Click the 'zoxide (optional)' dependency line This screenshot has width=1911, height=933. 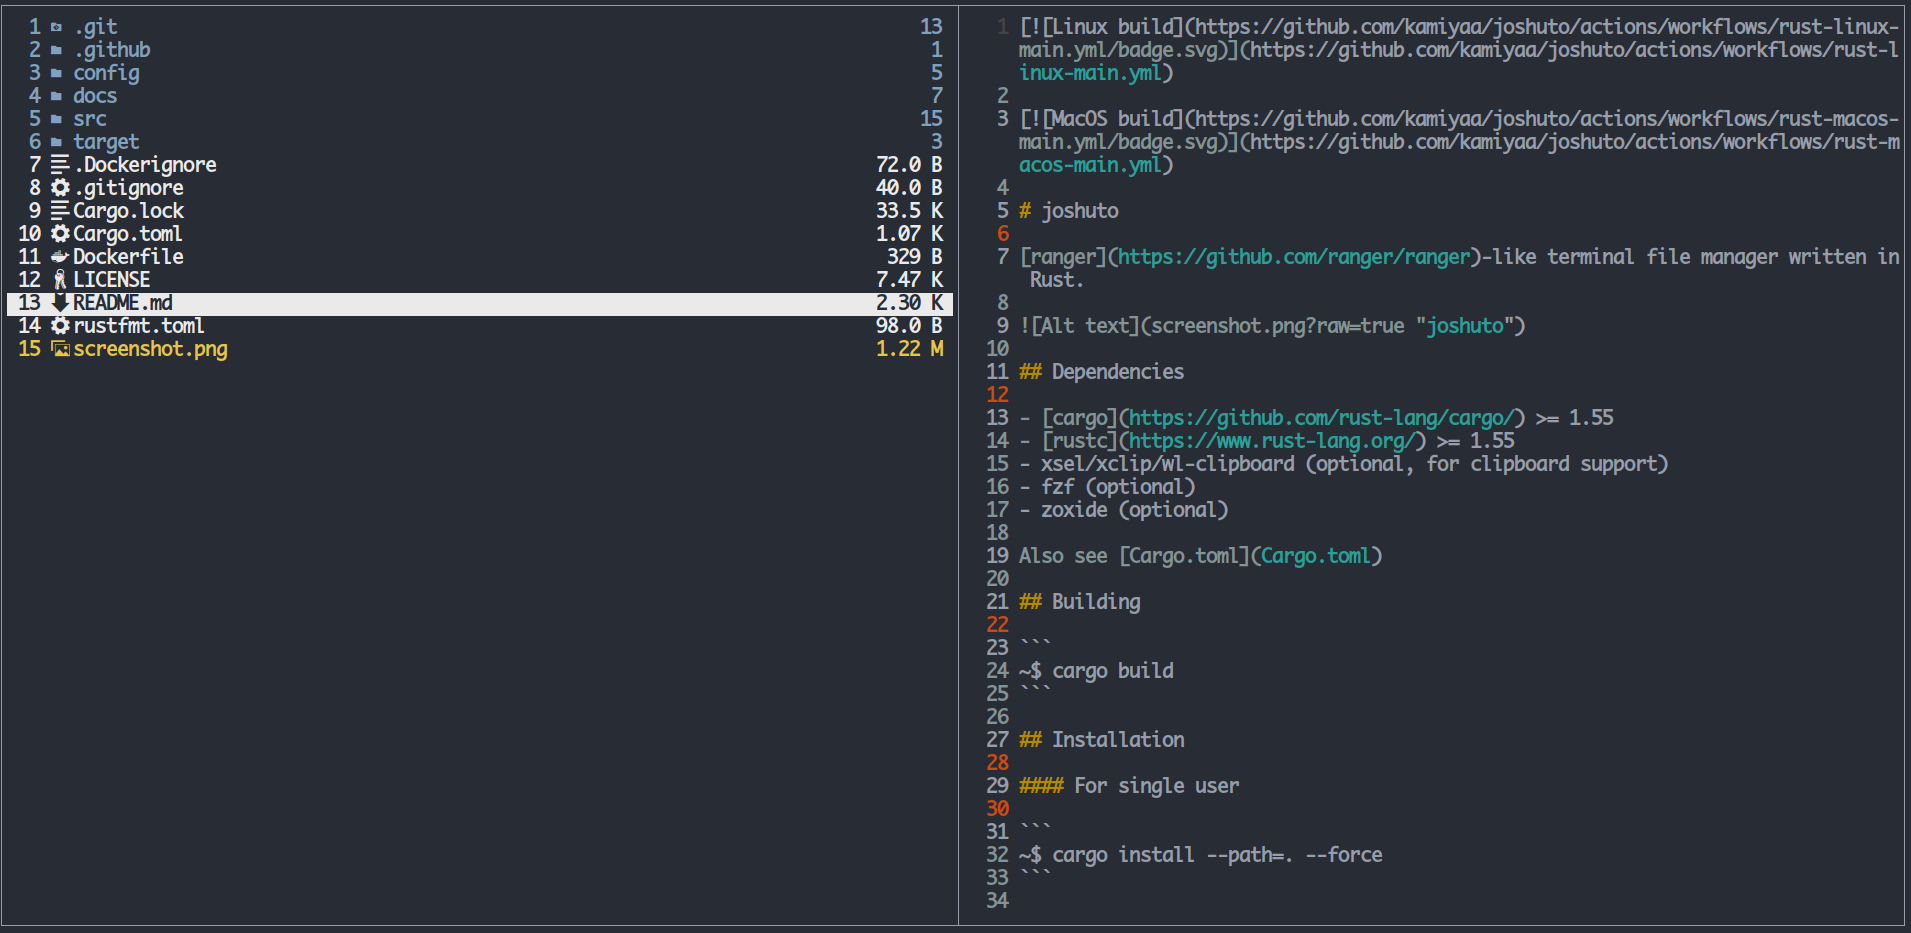point(1124,510)
